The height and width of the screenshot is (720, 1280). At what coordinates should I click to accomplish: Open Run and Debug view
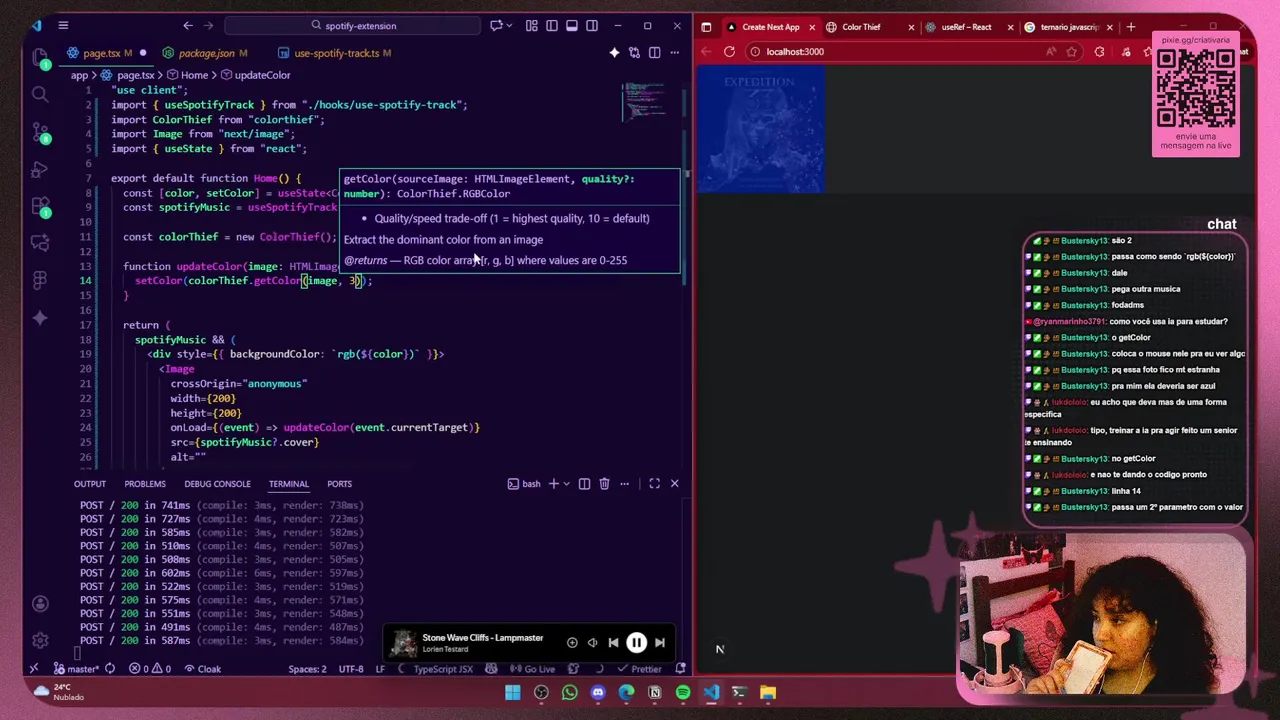pyautogui.click(x=40, y=169)
